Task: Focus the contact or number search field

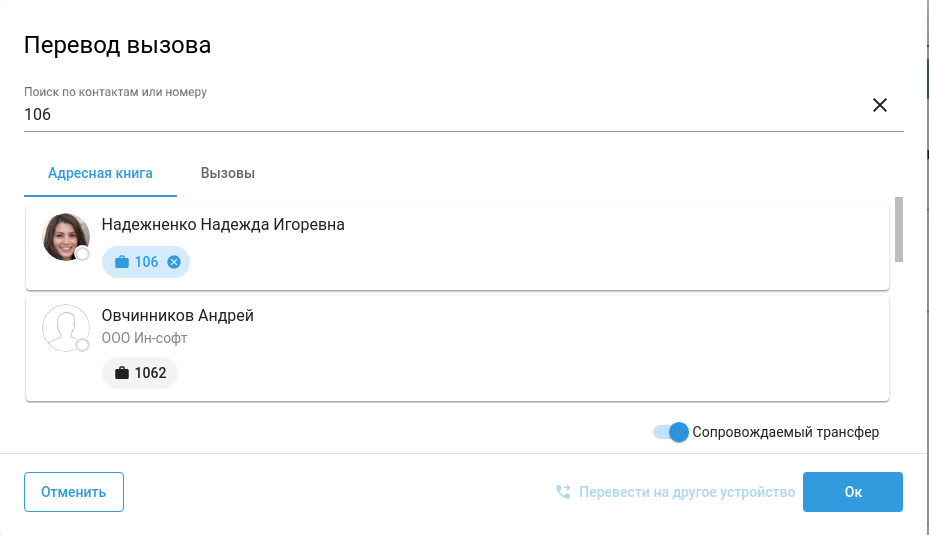Action: tap(440, 114)
